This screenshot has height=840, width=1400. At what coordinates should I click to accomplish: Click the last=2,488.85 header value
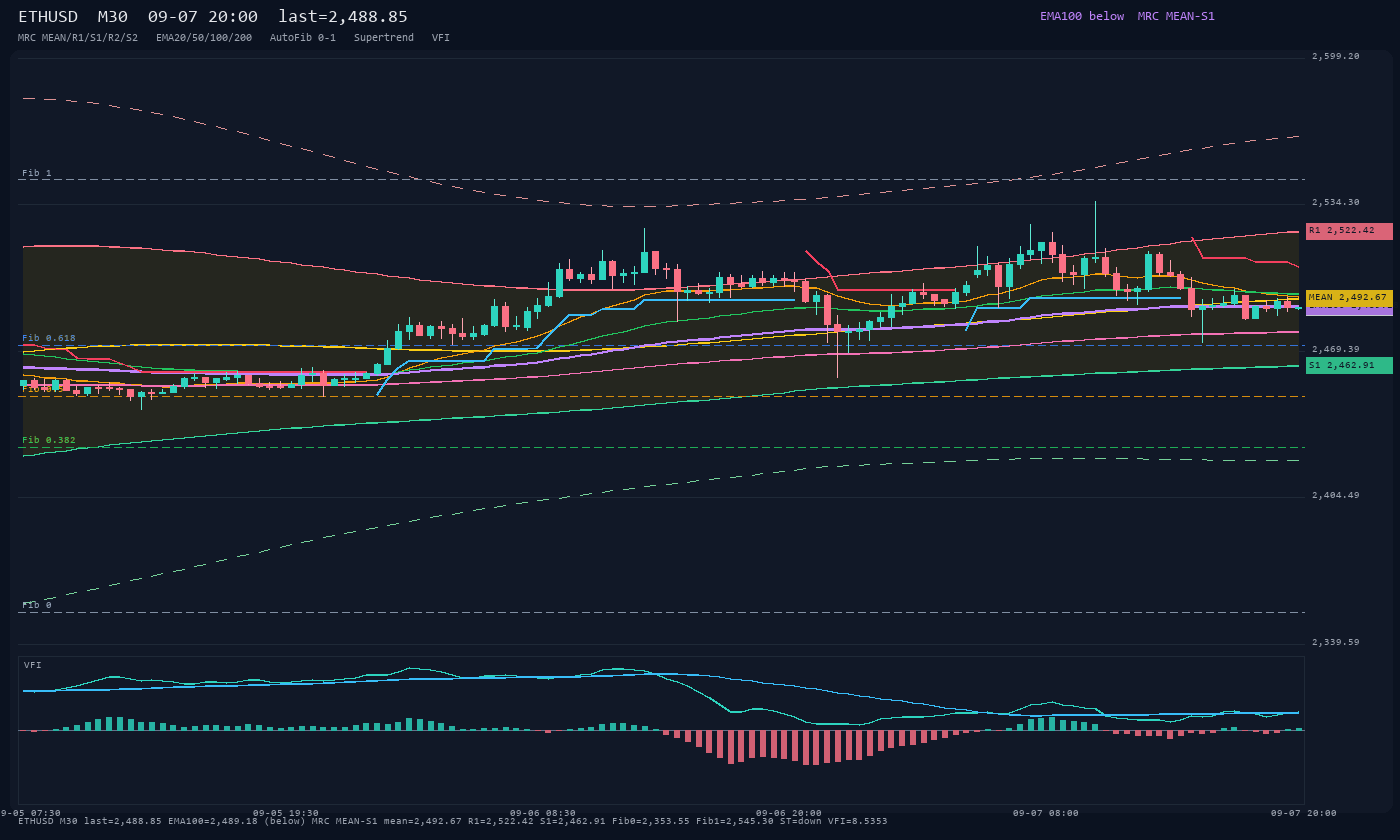(343, 17)
